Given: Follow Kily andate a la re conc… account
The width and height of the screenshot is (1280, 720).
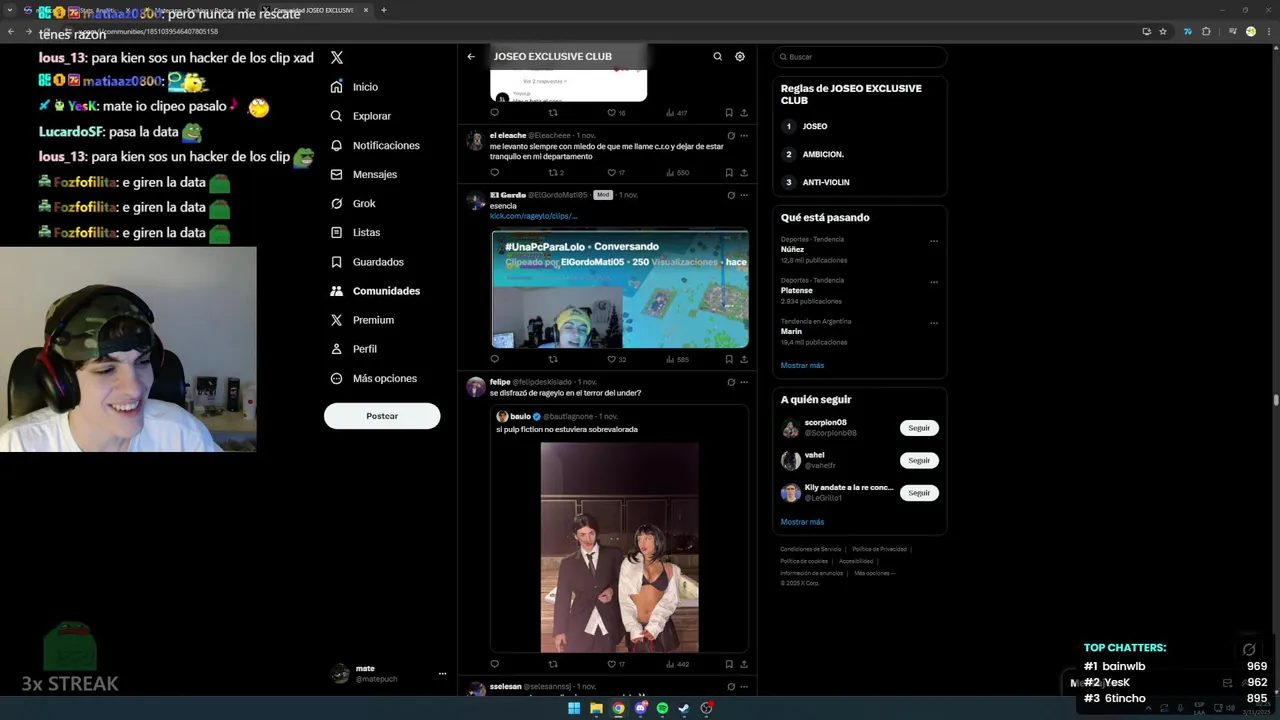Looking at the screenshot, I should [919, 493].
